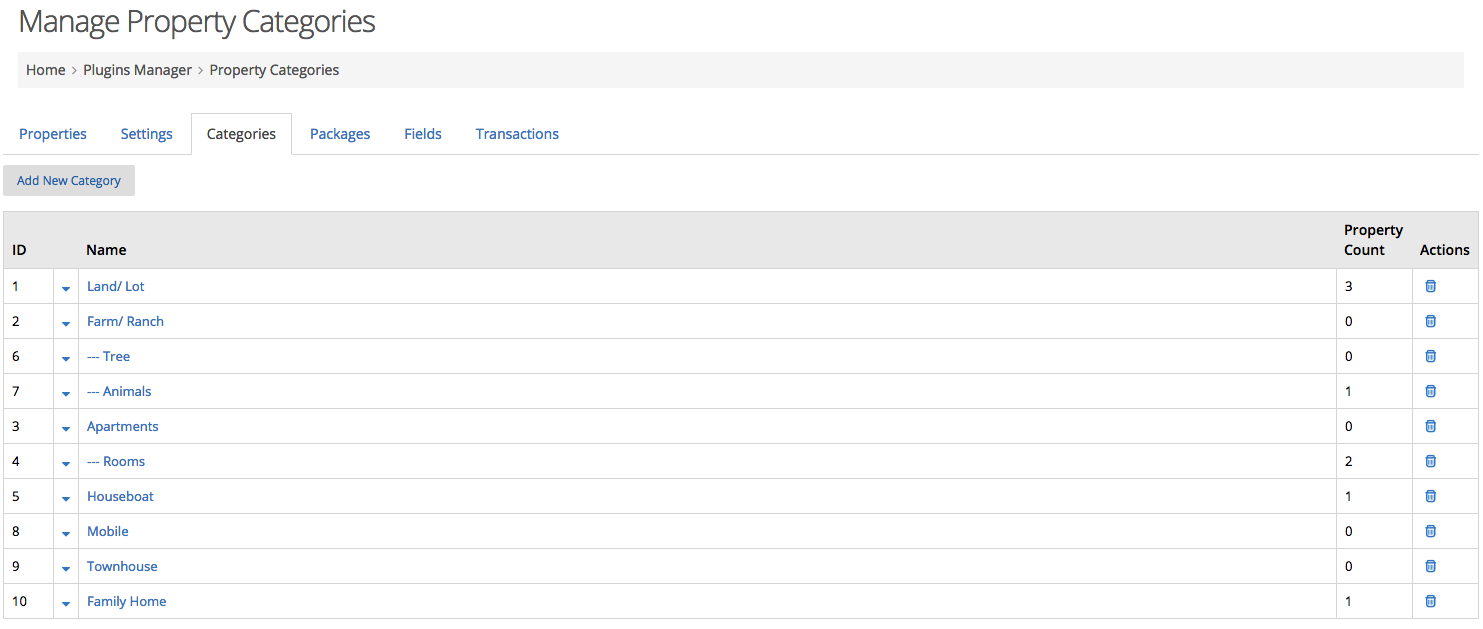Click Property Categories in the breadcrumb
Viewport: 1483px width, 629px height.
[274, 70]
